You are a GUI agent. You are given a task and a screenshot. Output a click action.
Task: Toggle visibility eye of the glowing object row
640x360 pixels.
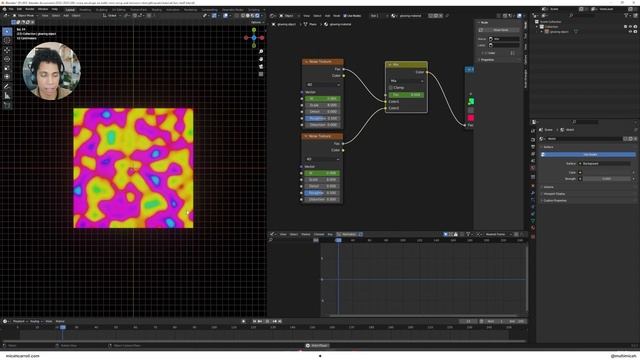click(630, 31)
